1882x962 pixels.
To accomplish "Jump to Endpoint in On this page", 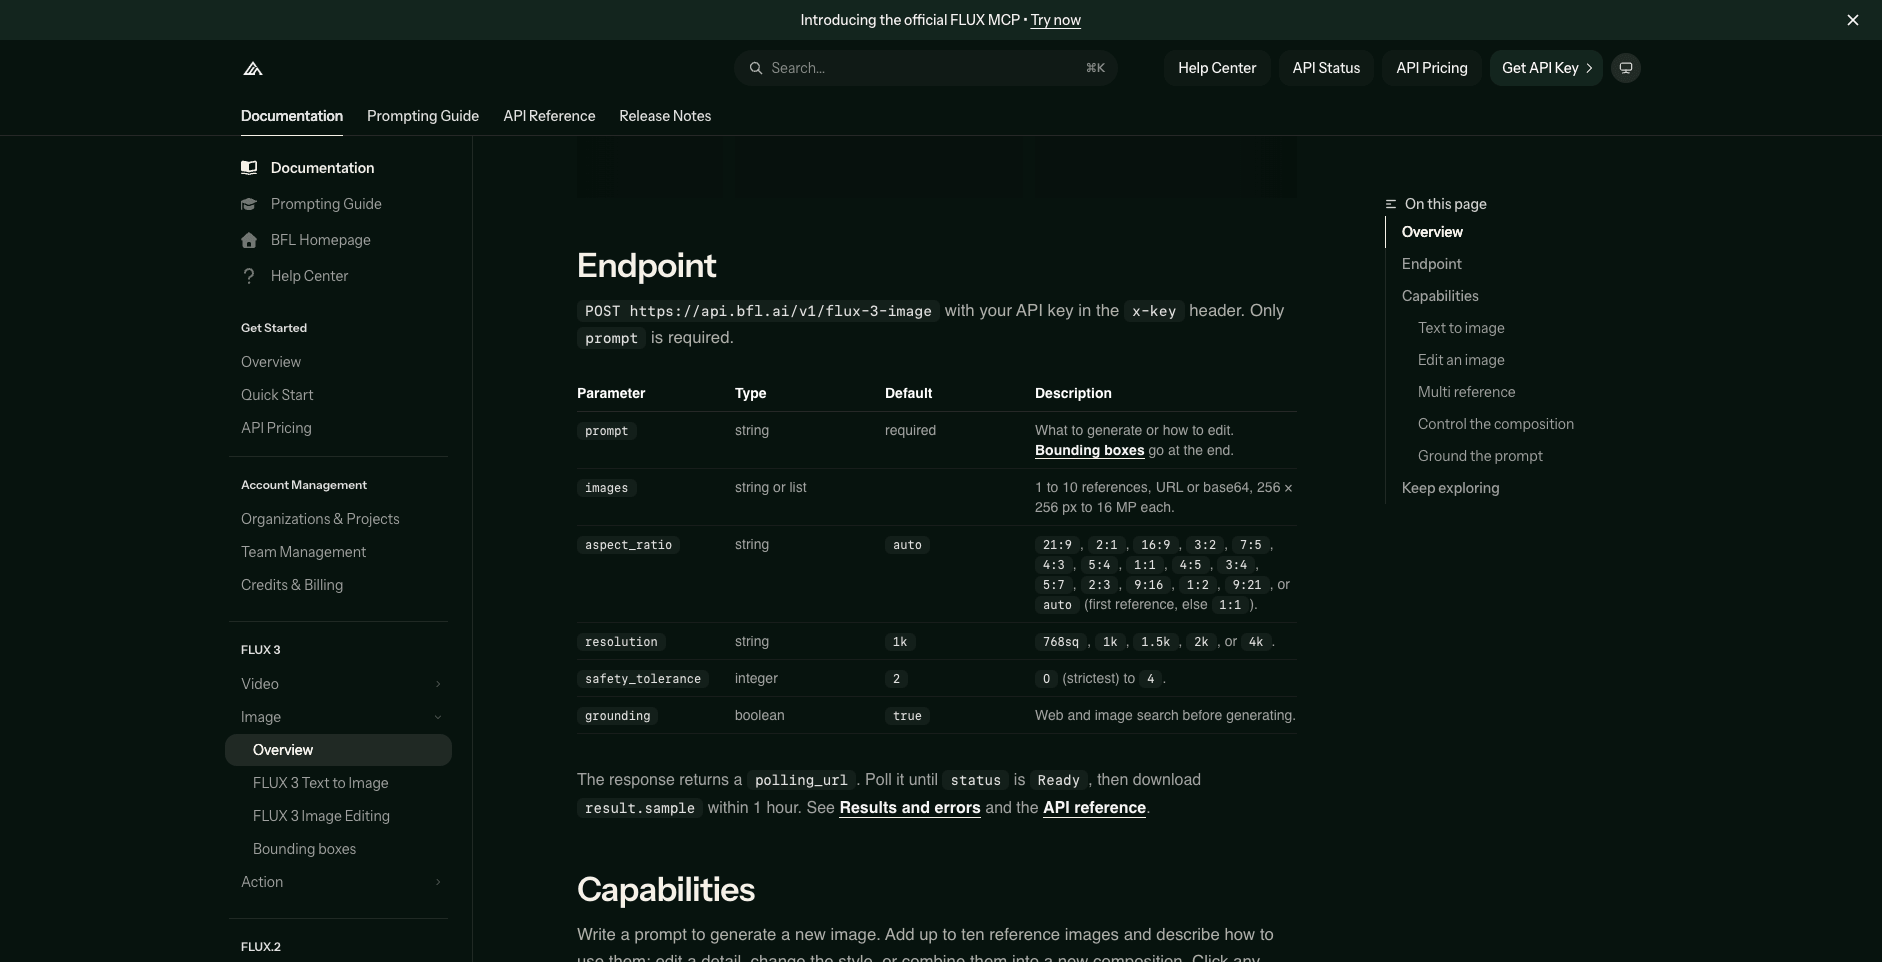I will pyautogui.click(x=1431, y=264).
